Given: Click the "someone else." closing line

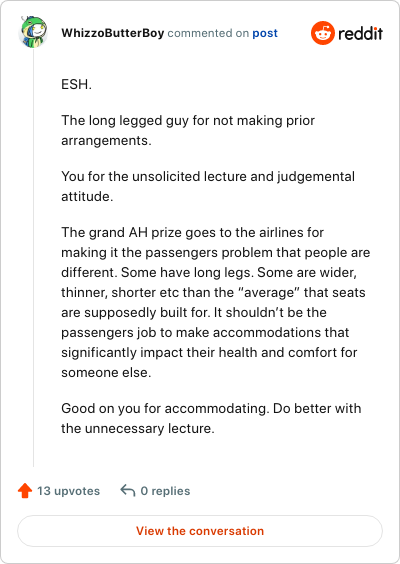Looking at the screenshot, I should pos(106,372).
